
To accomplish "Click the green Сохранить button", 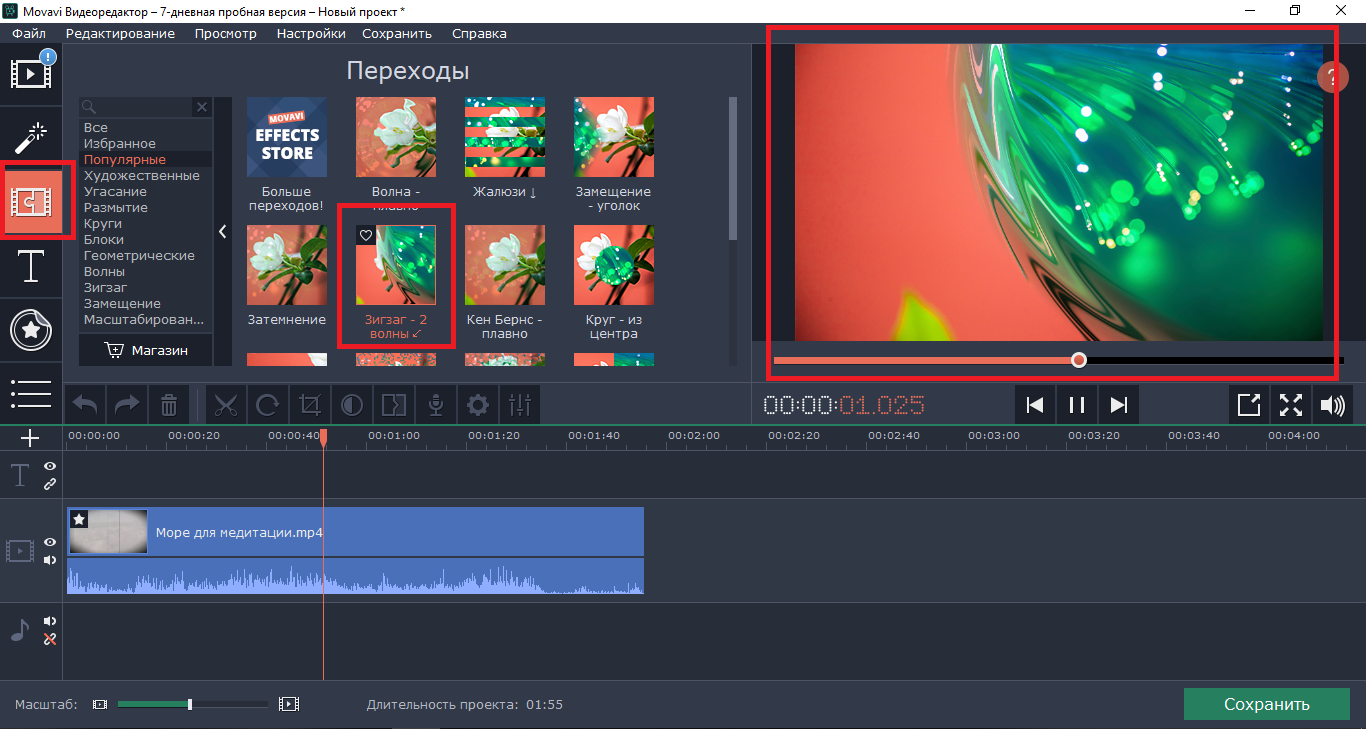I will click(1266, 704).
